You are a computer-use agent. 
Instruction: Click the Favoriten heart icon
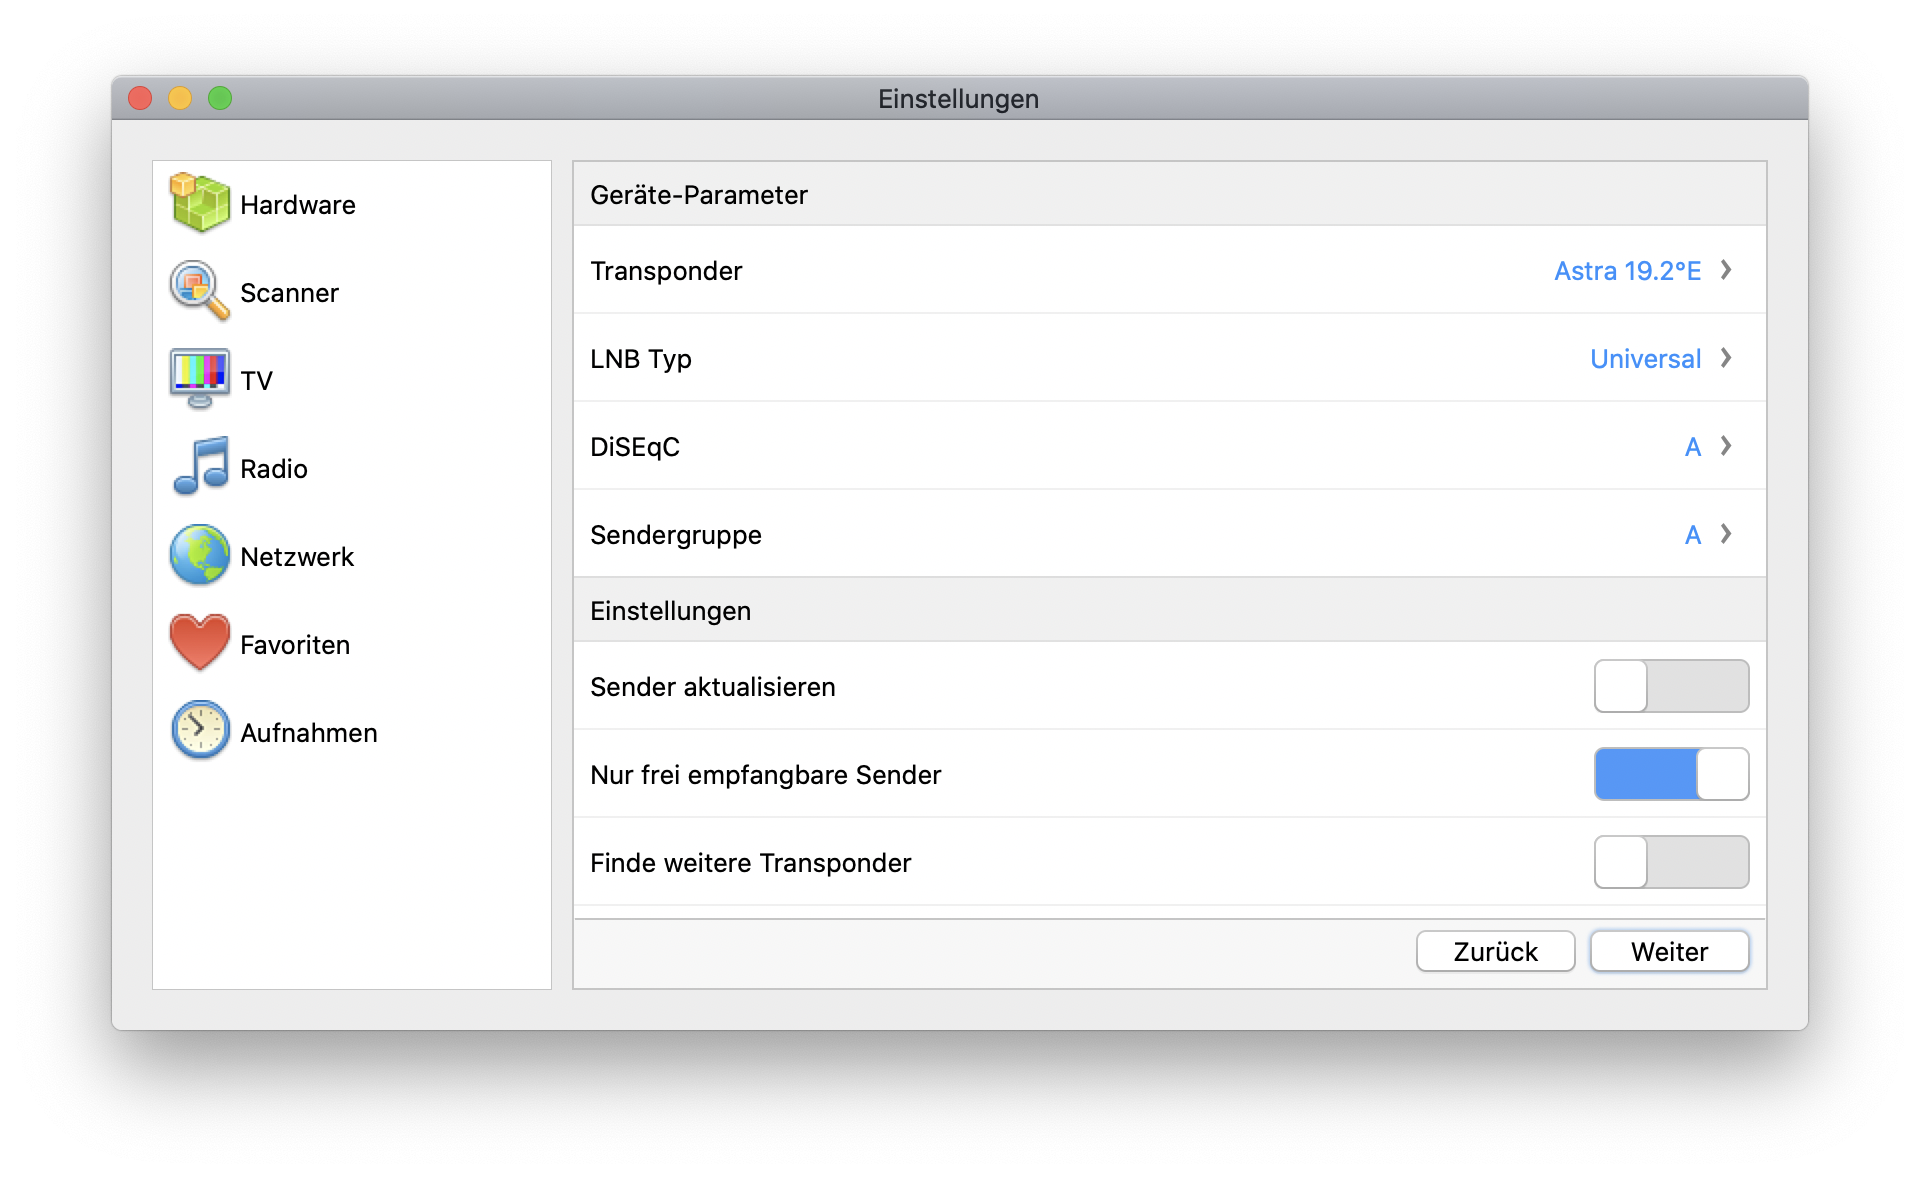(x=199, y=643)
